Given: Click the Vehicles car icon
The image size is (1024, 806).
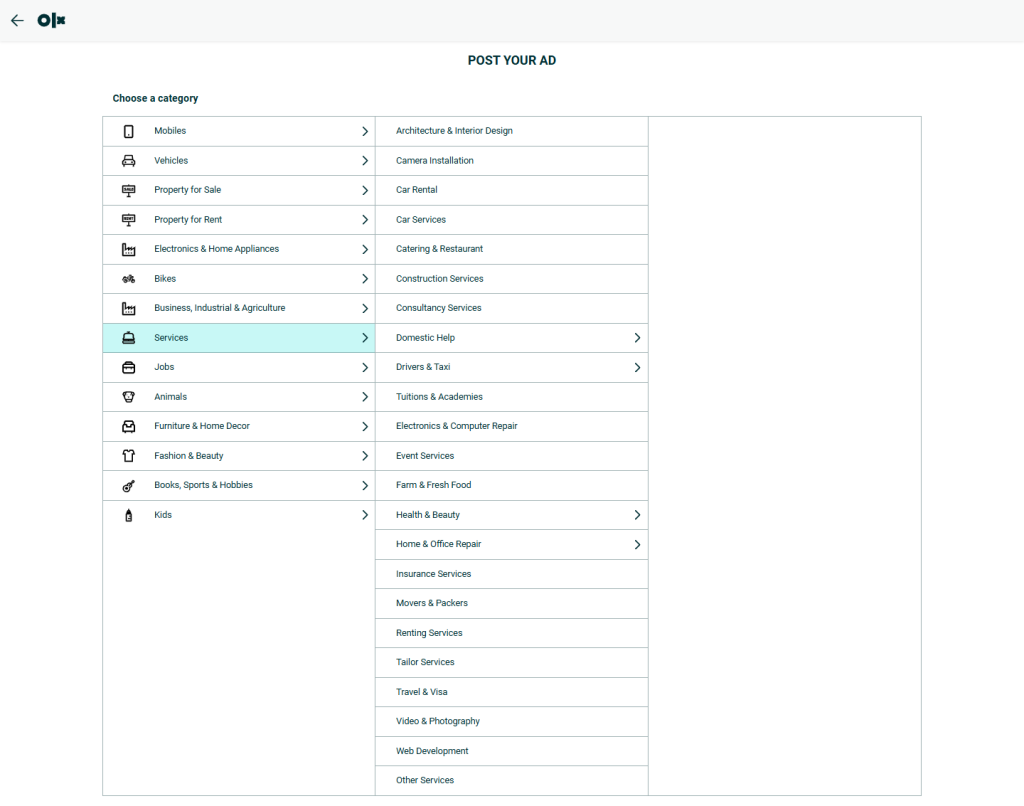Looking at the screenshot, I should pyautogui.click(x=128, y=160).
